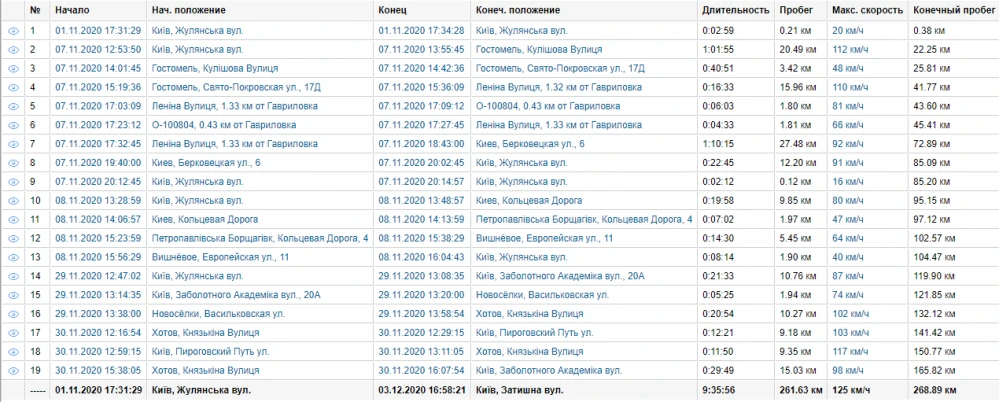Open end time 30.11.2020 16:07:54 link
Image resolution: width=1000 pixels, height=402 pixels.
point(422,370)
